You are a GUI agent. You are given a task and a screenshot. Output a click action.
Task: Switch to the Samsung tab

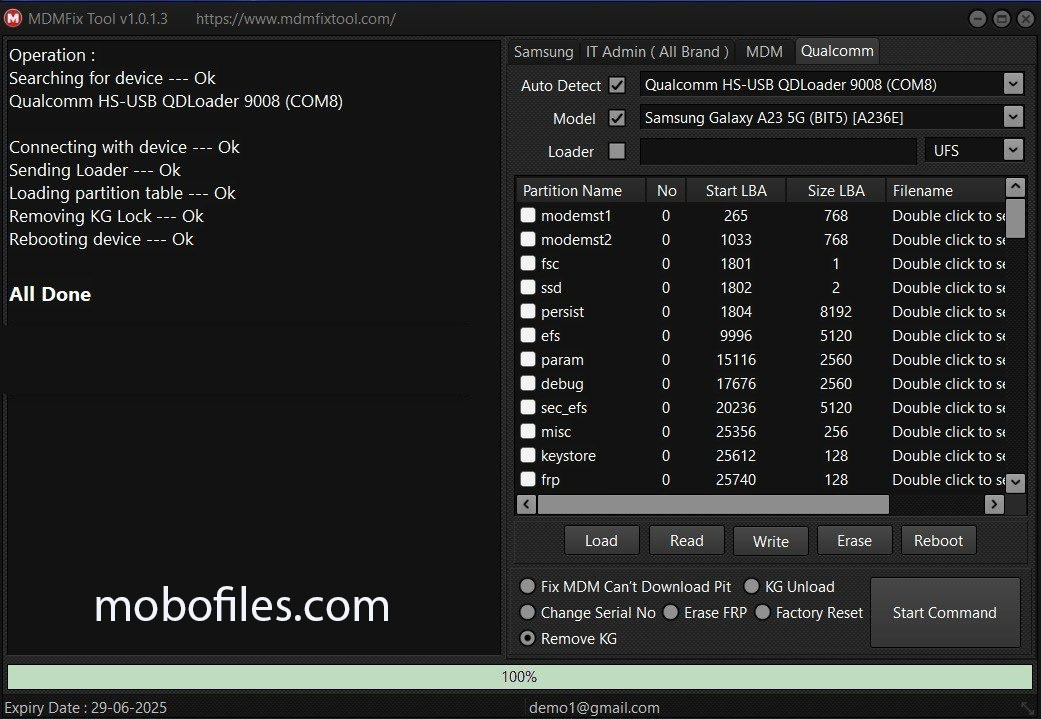click(544, 52)
